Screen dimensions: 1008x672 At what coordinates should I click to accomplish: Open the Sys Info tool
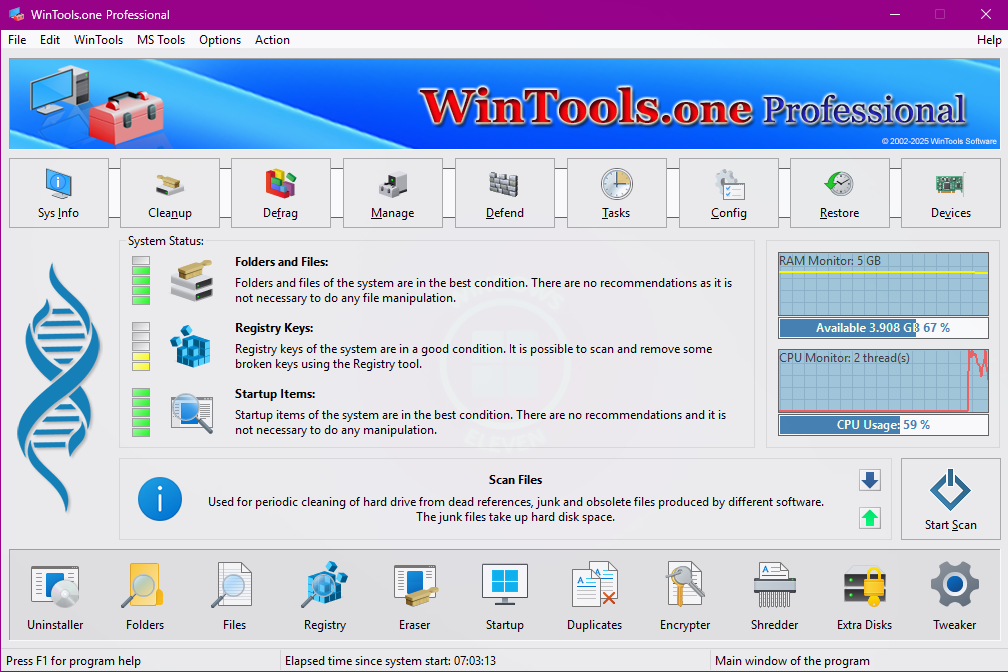(58, 193)
